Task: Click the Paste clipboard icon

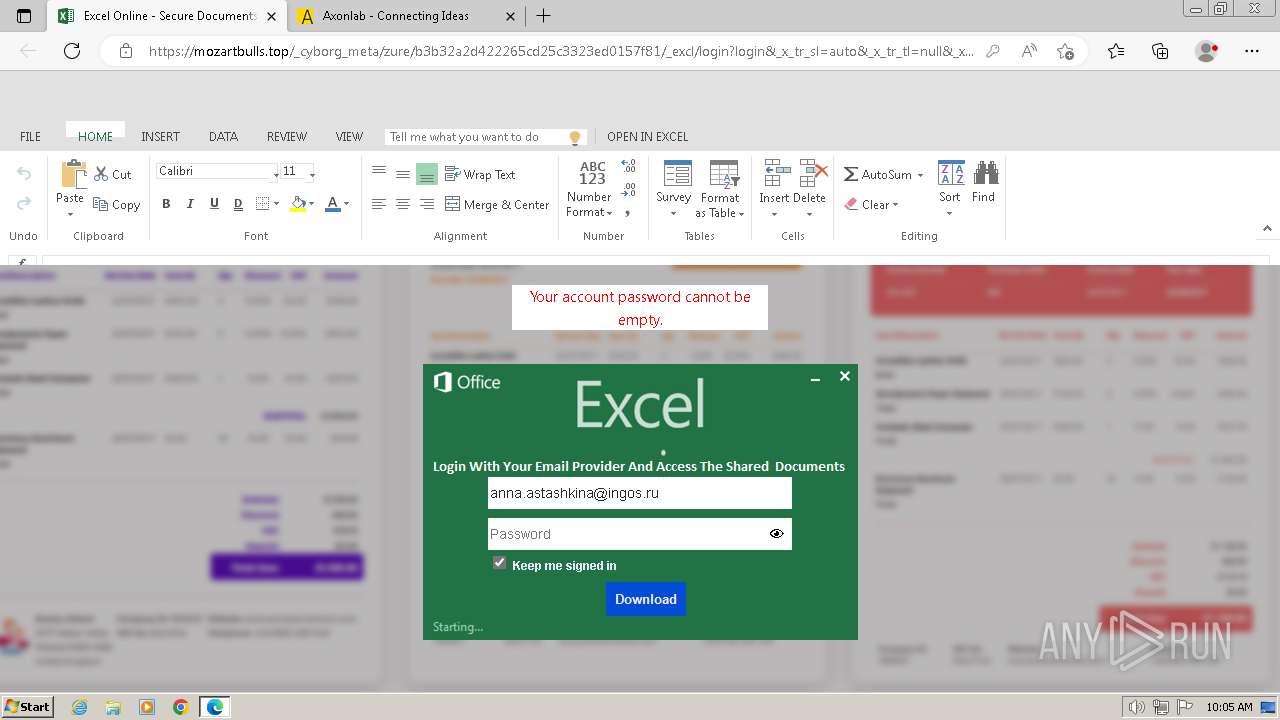Action: point(73,174)
